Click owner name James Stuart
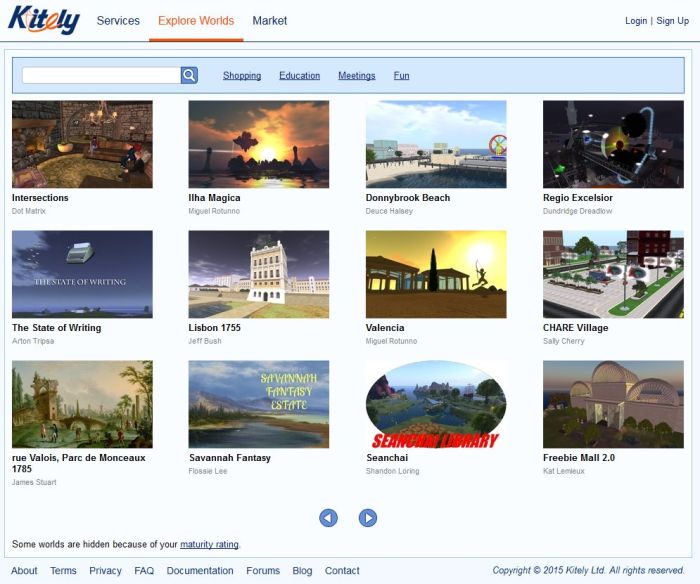Viewport: 700px width, 584px height. pyautogui.click(x=34, y=482)
